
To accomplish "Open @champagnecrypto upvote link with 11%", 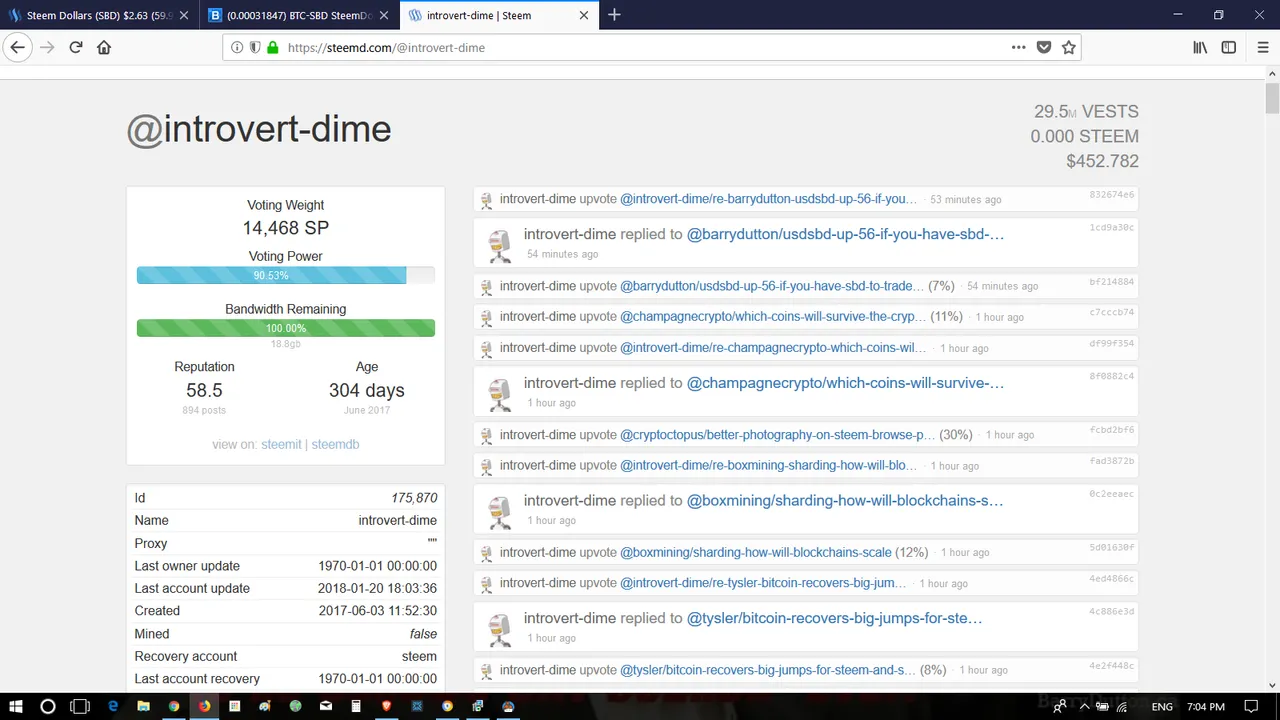I will 773,316.
